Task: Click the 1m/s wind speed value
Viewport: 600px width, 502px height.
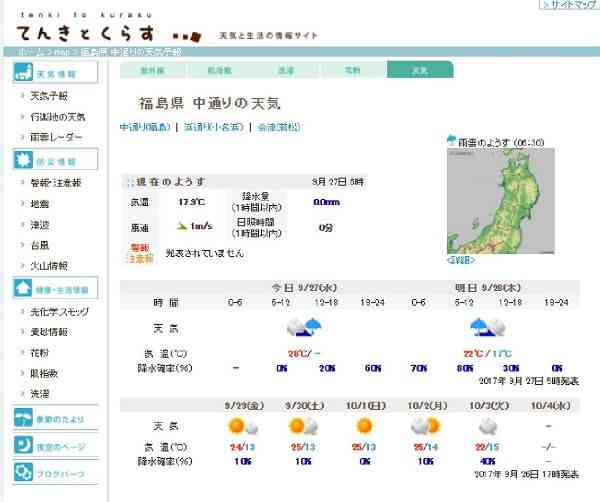Action: [x=201, y=226]
